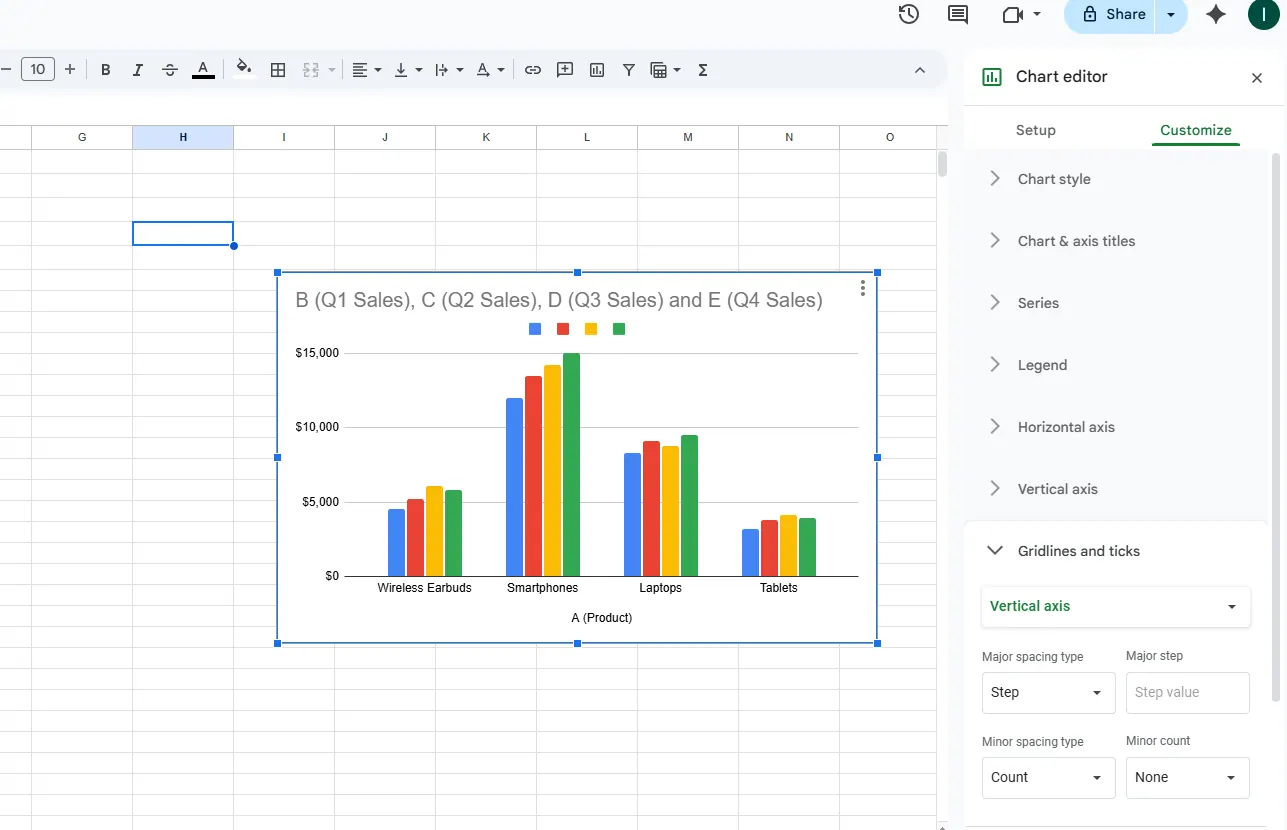Toggle bold formatting in the toolbar
Image resolution: width=1287 pixels, height=830 pixels.
[x=106, y=70]
